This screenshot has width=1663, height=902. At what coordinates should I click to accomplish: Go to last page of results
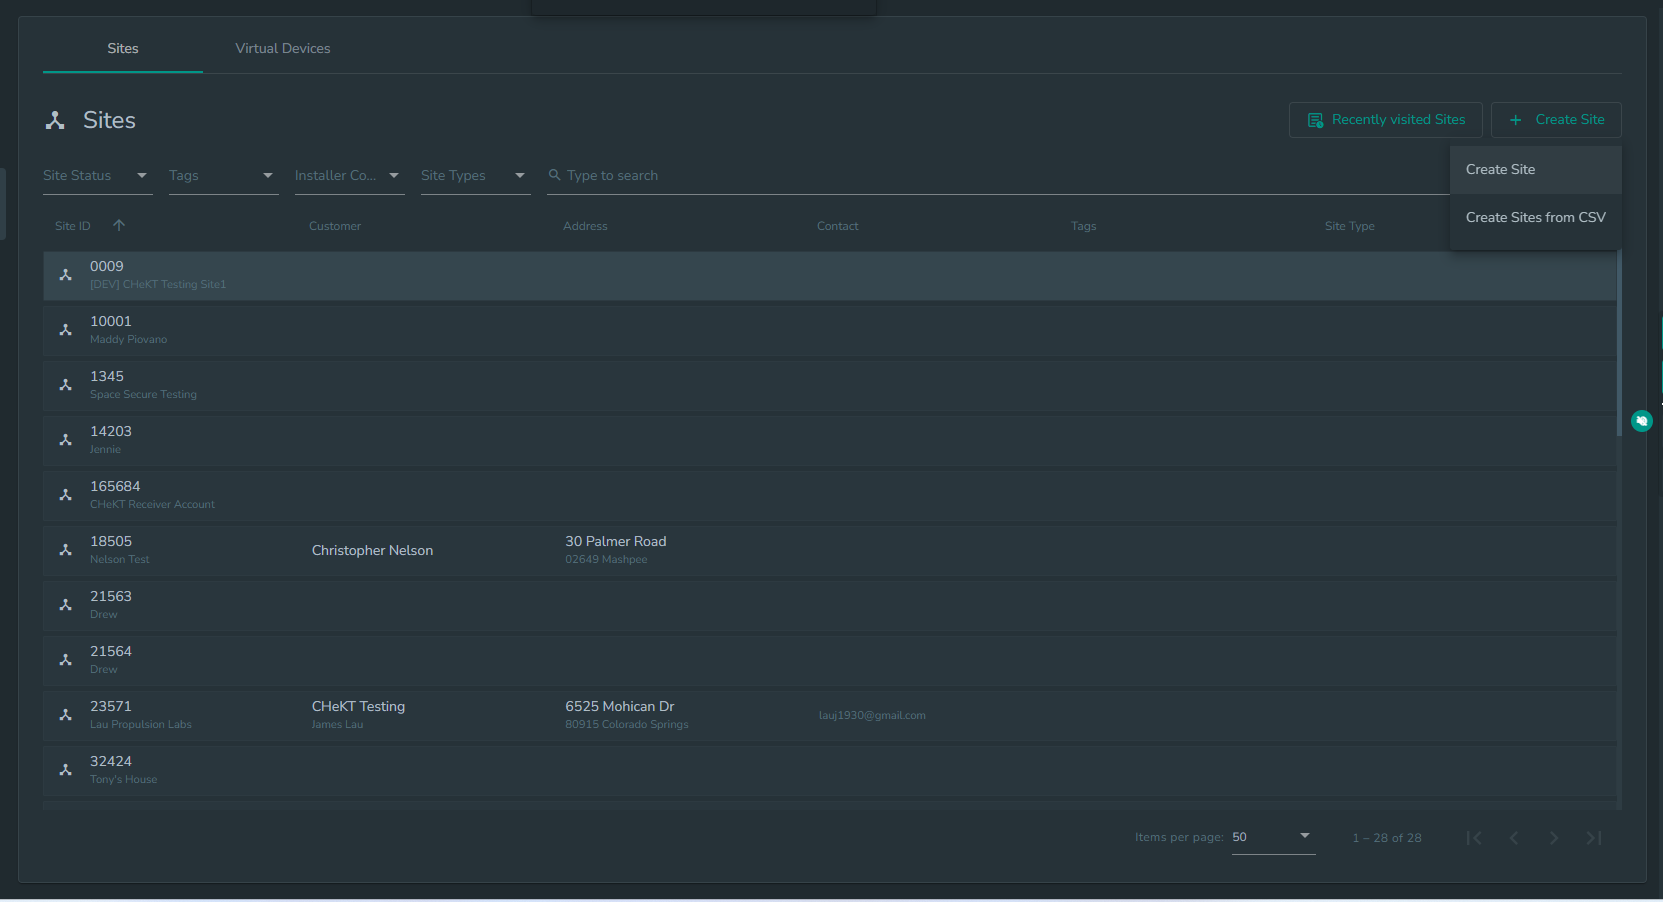click(x=1594, y=838)
